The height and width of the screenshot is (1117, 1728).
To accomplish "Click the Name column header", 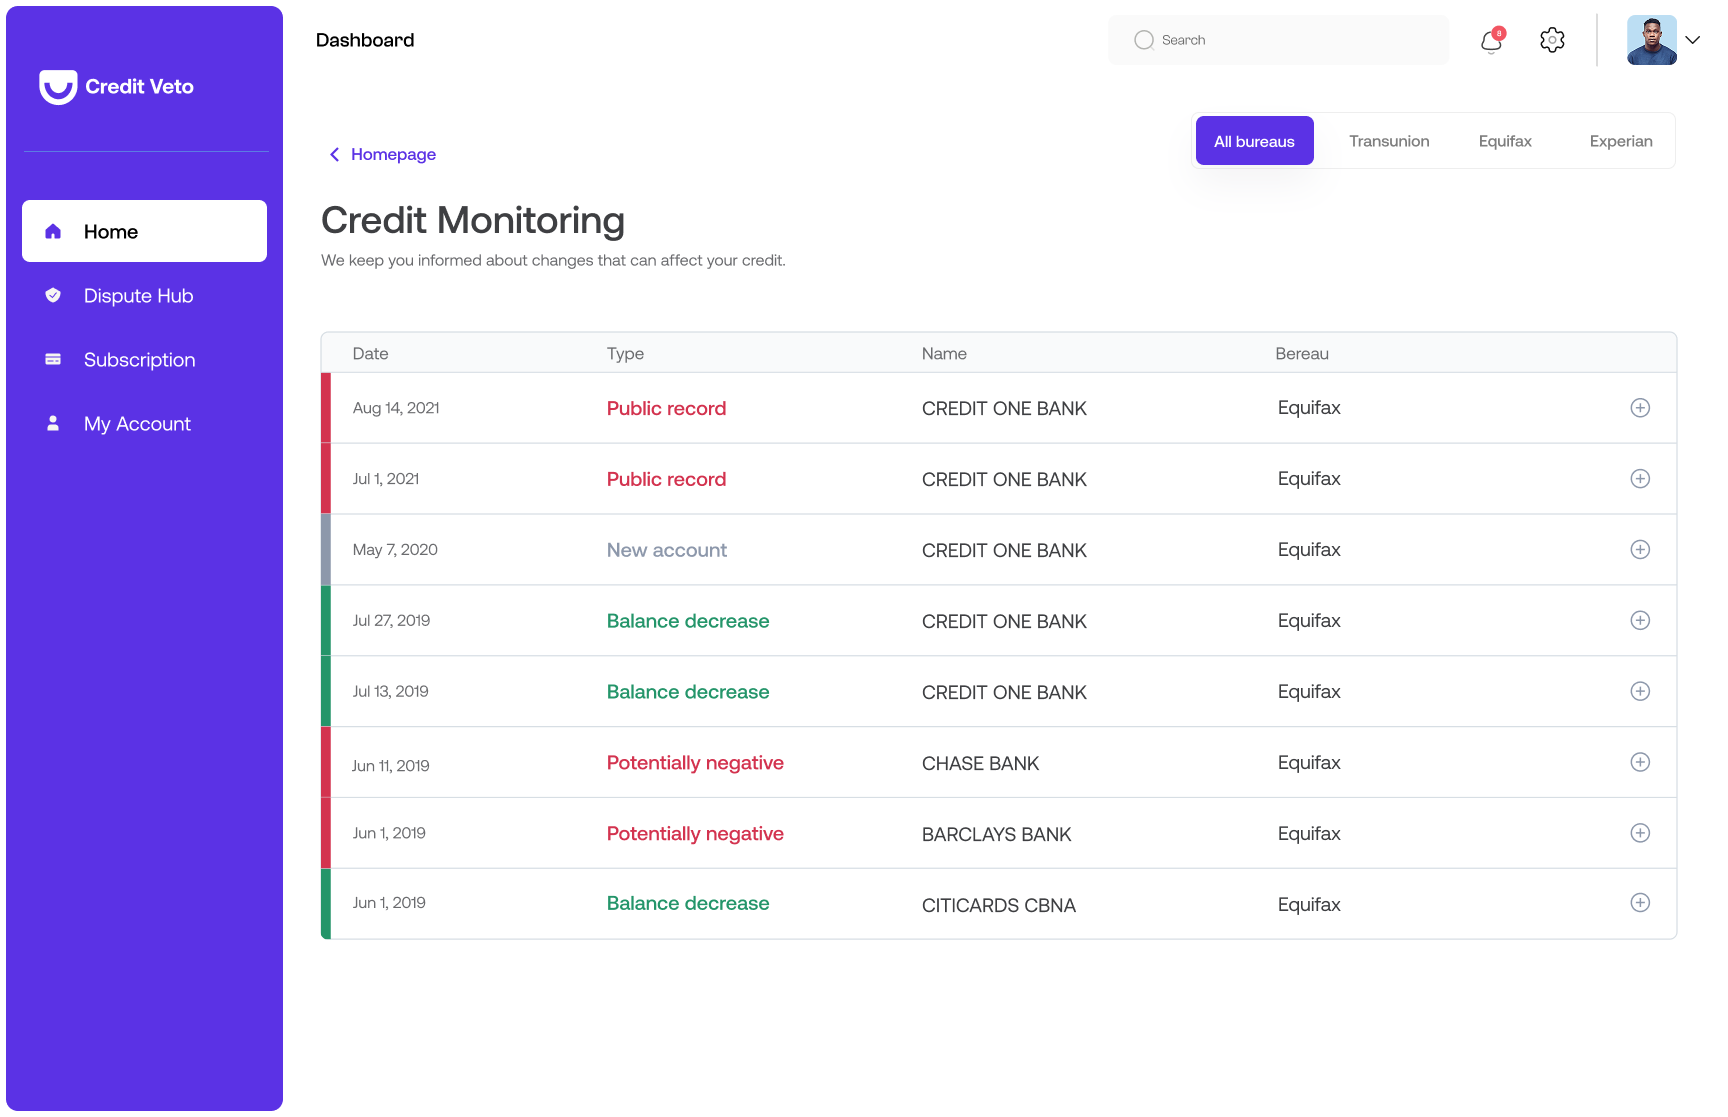I will pos(944,354).
